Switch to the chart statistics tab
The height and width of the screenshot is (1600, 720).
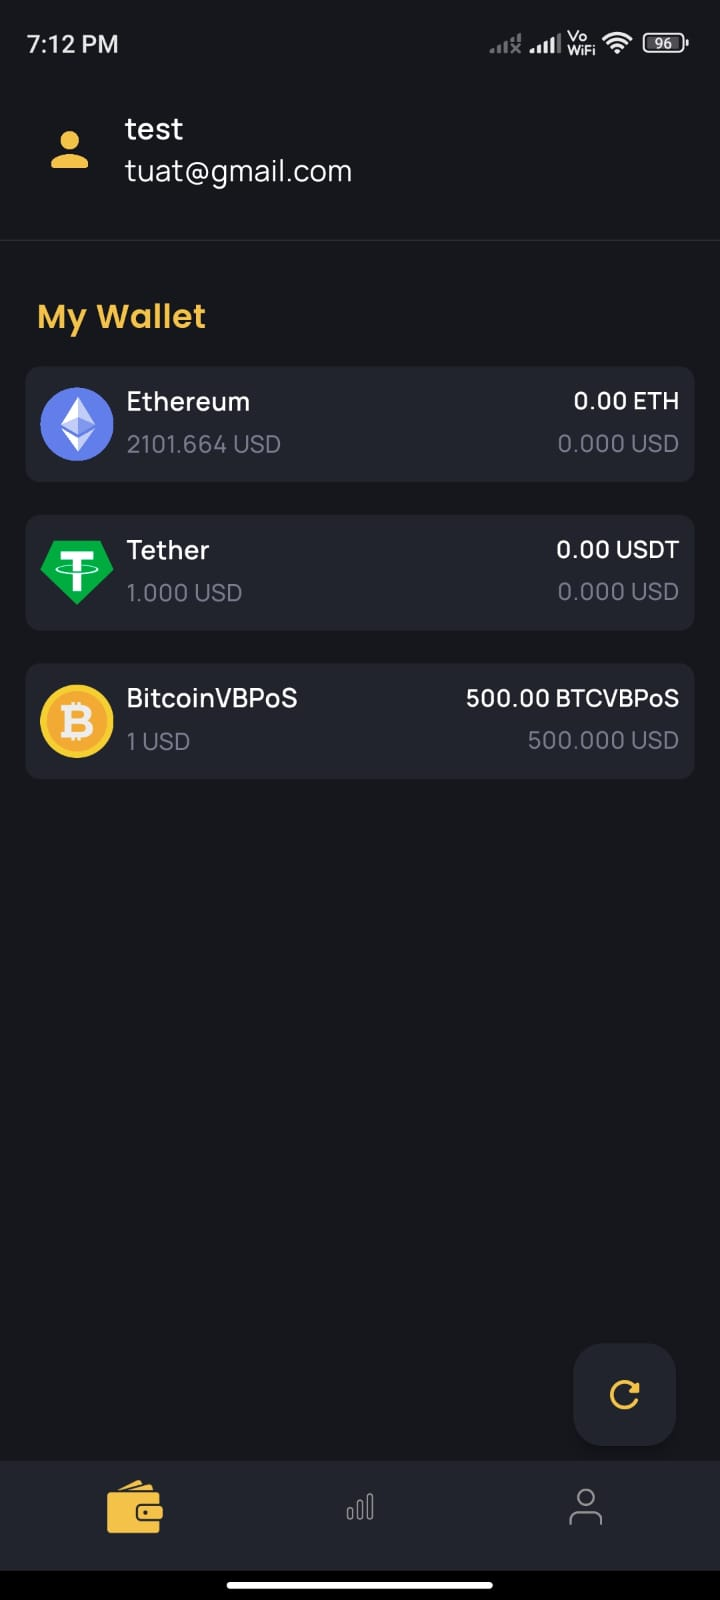(360, 1507)
